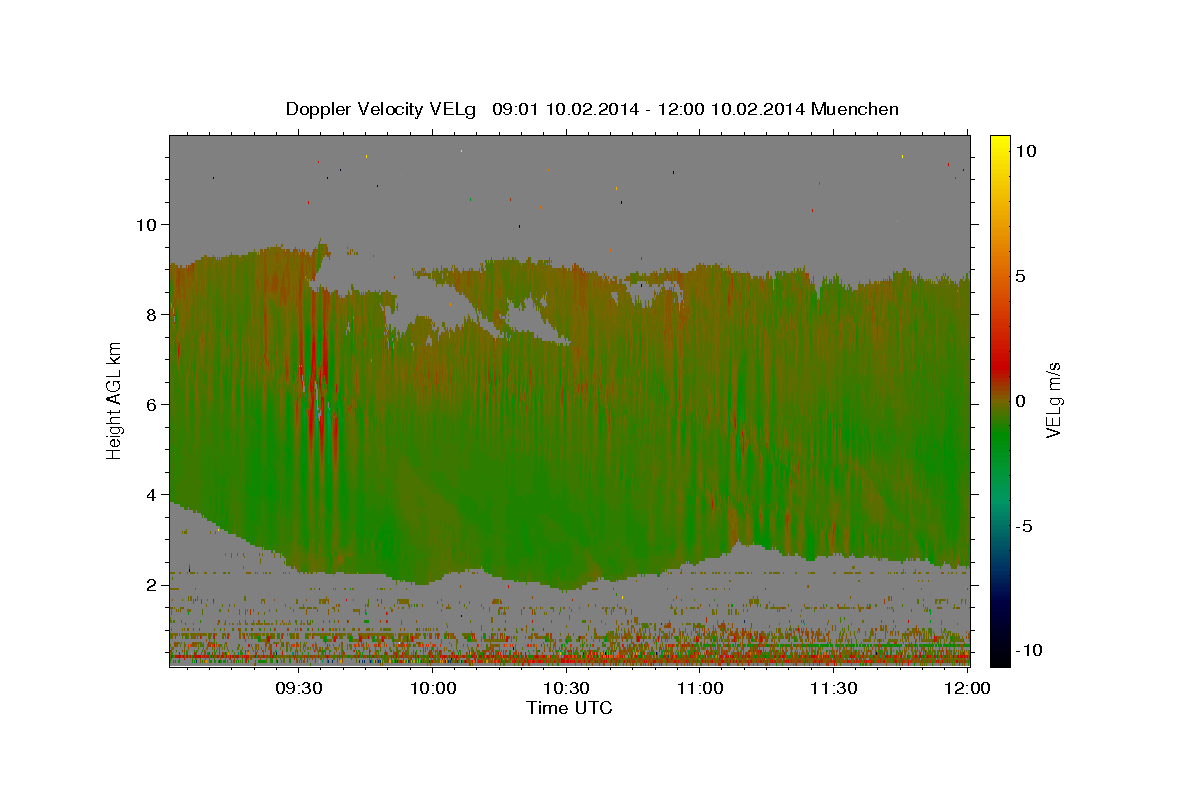1200x800 pixels.
Task: Click the colorbar value 5 label
Action: 1021,276
